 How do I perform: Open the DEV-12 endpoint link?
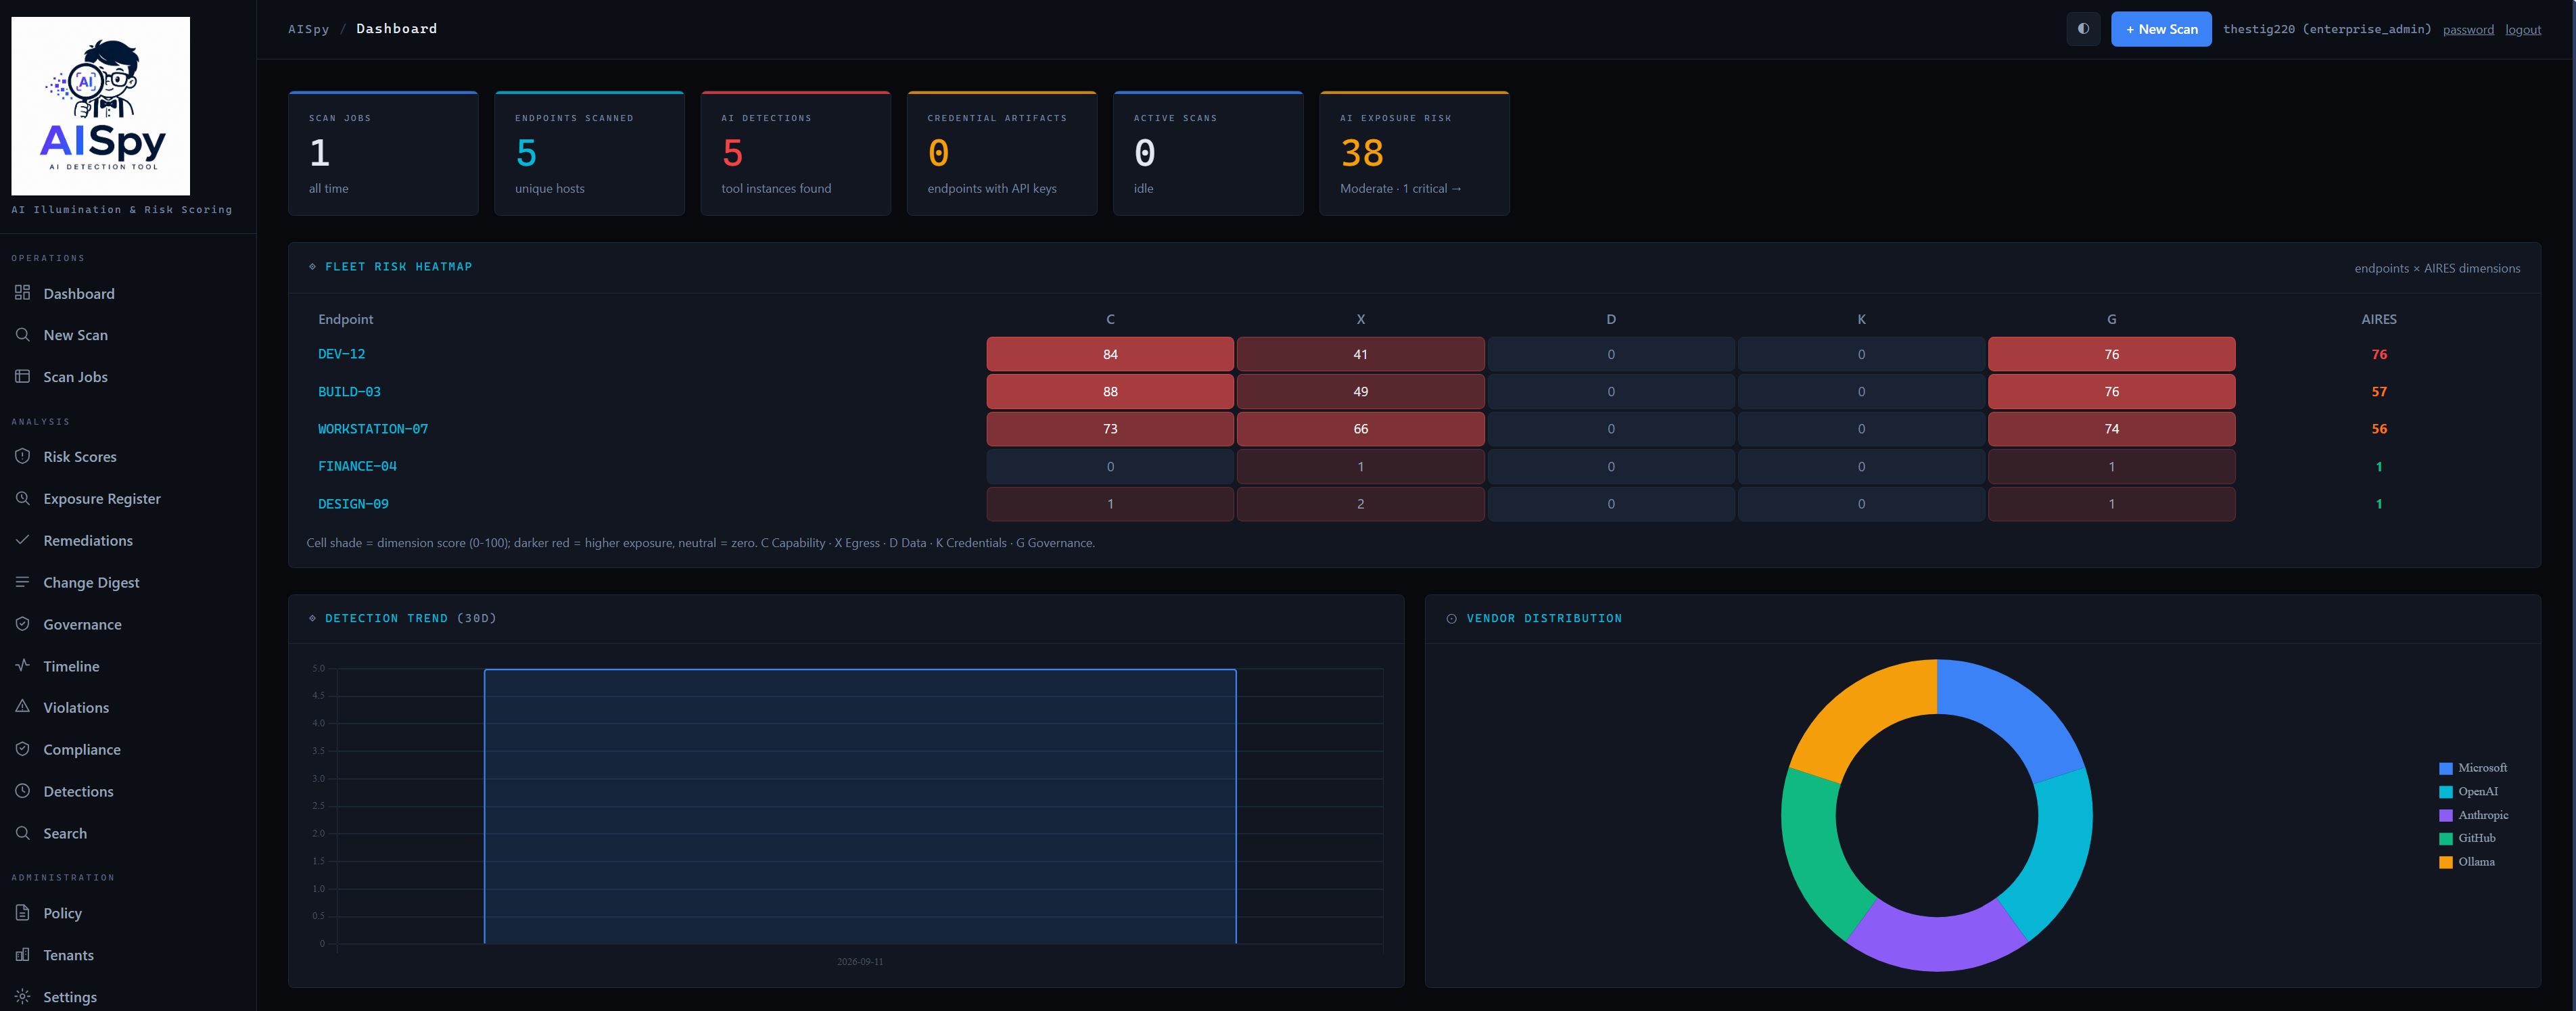[x=342, y=354]
